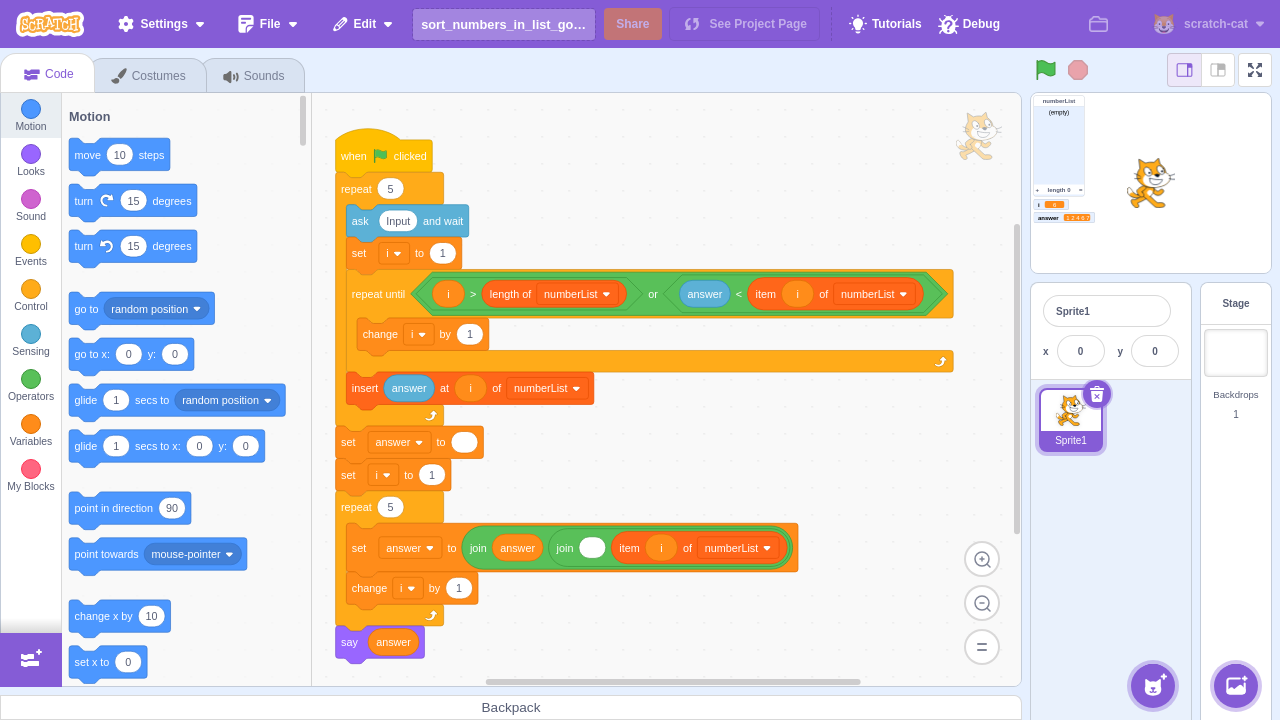Screen dimensions: 1280x720
Task: Open Tutorials
Action: click(x=885, y=24)
